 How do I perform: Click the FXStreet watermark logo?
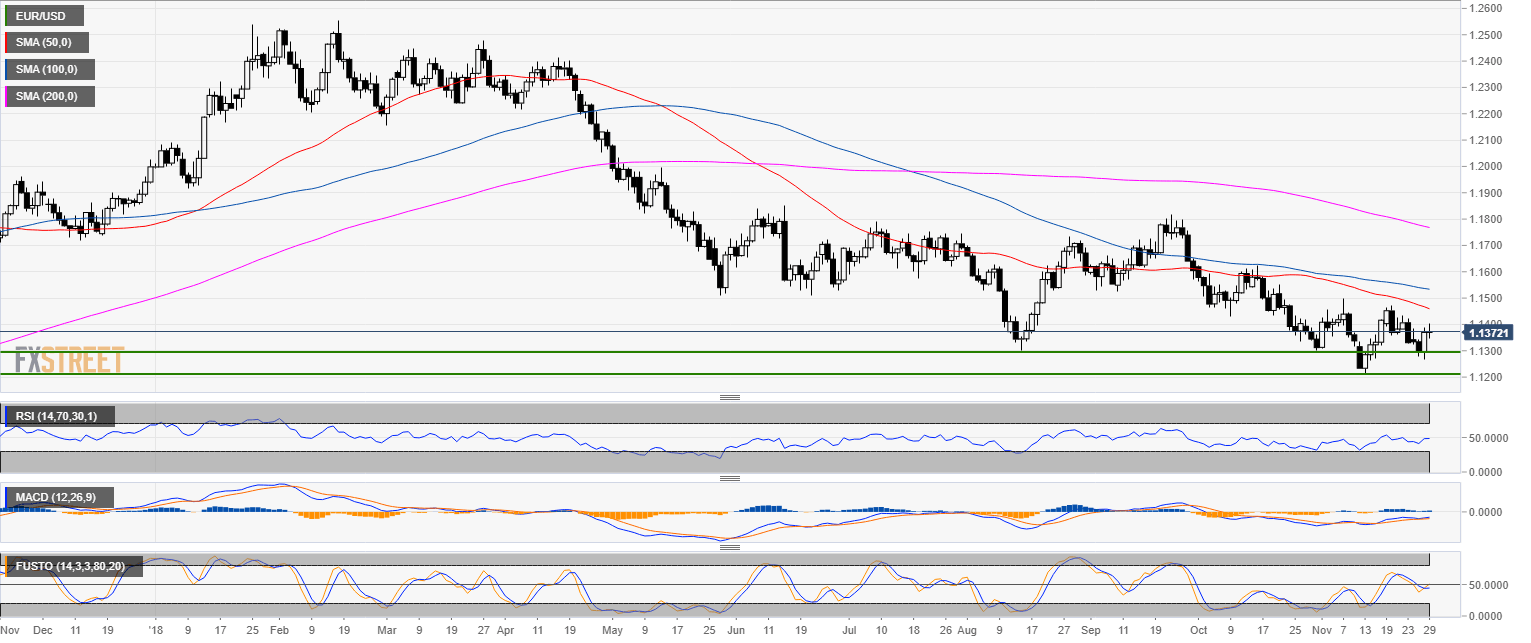point(68,359)
